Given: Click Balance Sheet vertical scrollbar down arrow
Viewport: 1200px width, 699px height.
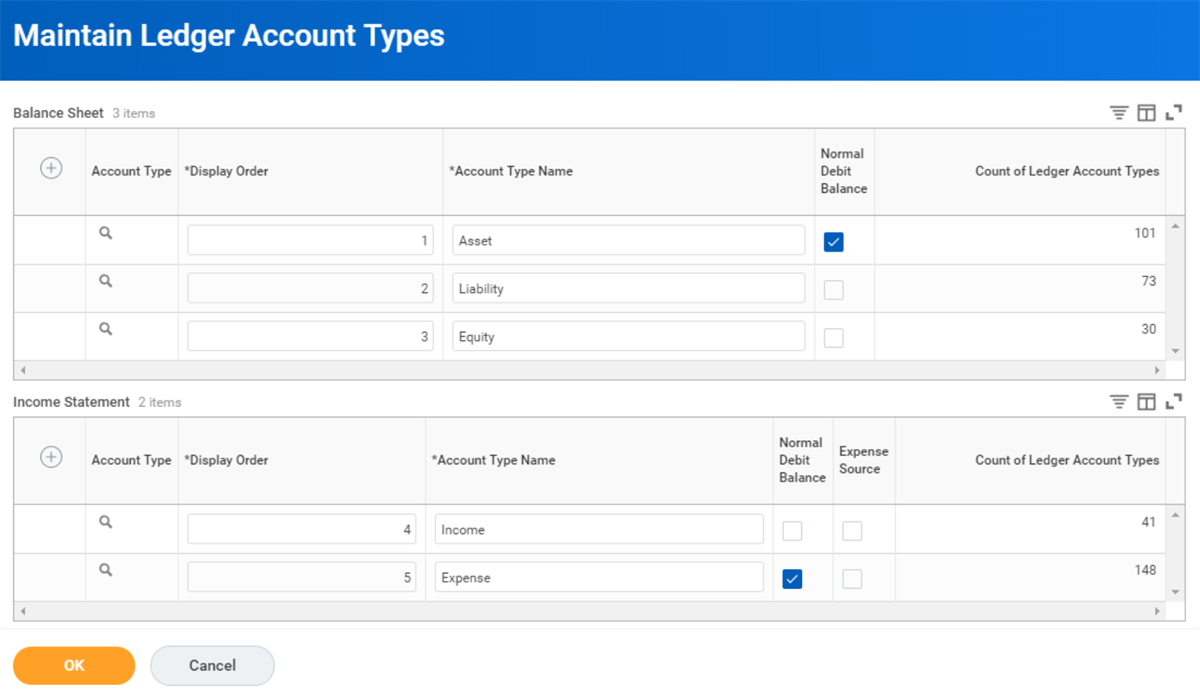Looking at the screenshot, I should click(x=1176, y=351).
